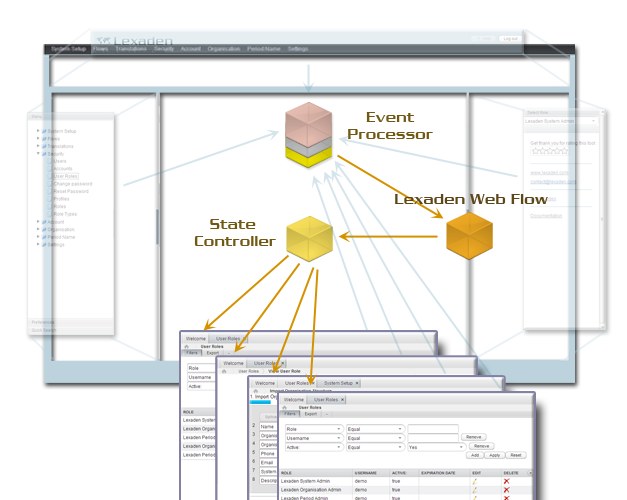Click the Role filter value field
The height and width of the screenshot is (500, 627).
(x=433, y=429)
